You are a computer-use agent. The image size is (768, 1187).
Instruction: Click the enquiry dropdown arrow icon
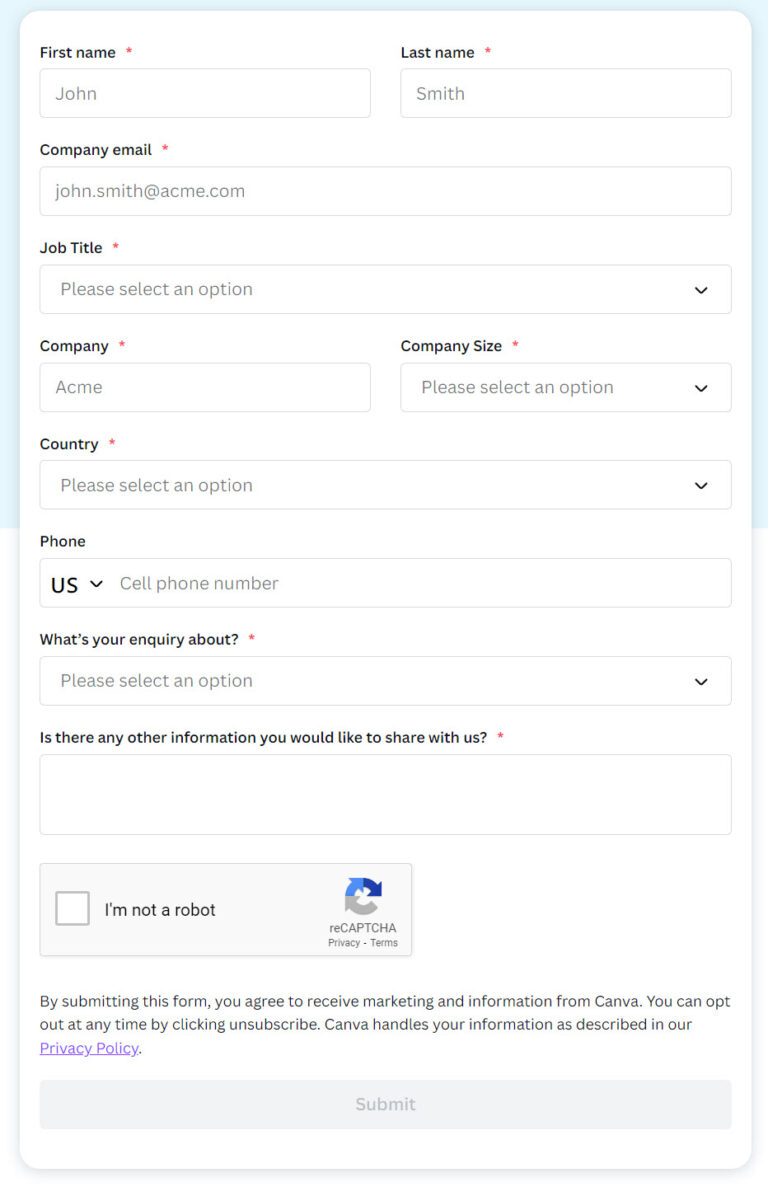[700, 681]
